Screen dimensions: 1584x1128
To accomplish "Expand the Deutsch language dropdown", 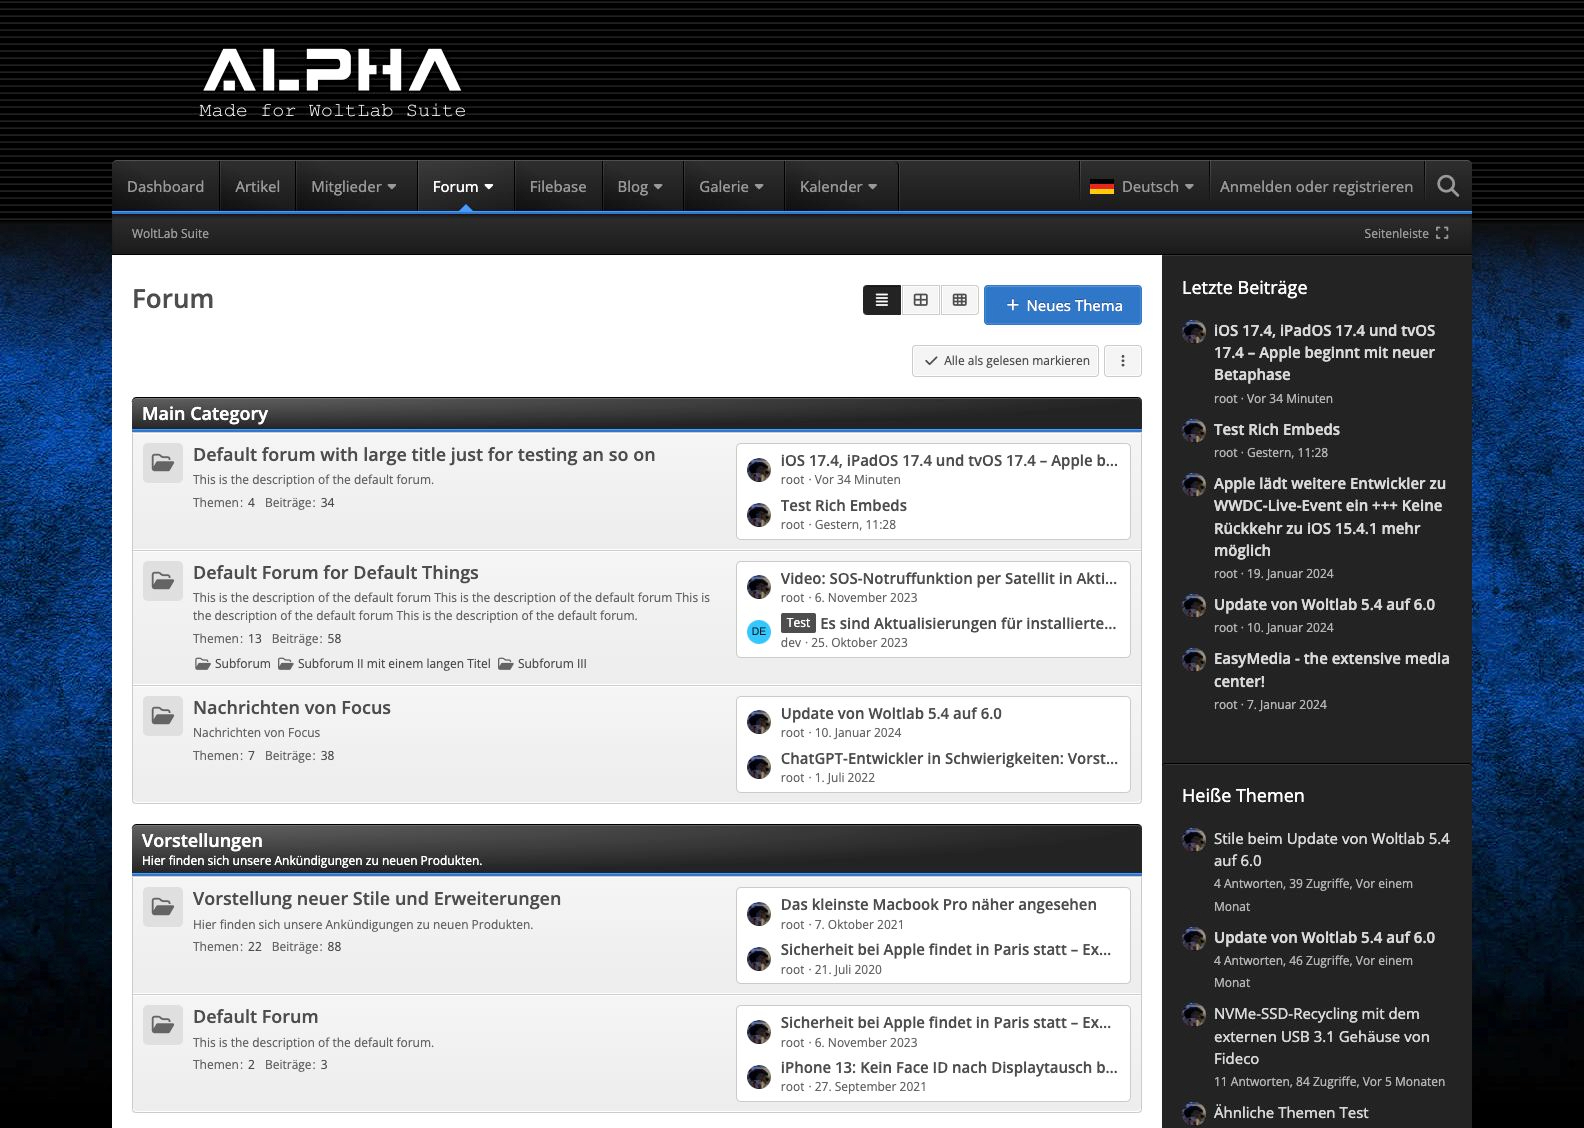I will click(1142, 187).
